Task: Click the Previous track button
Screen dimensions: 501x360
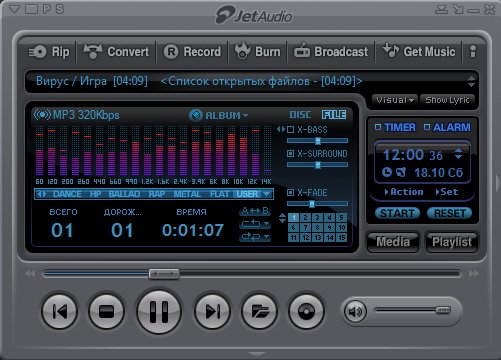Action: coord(60,311)
